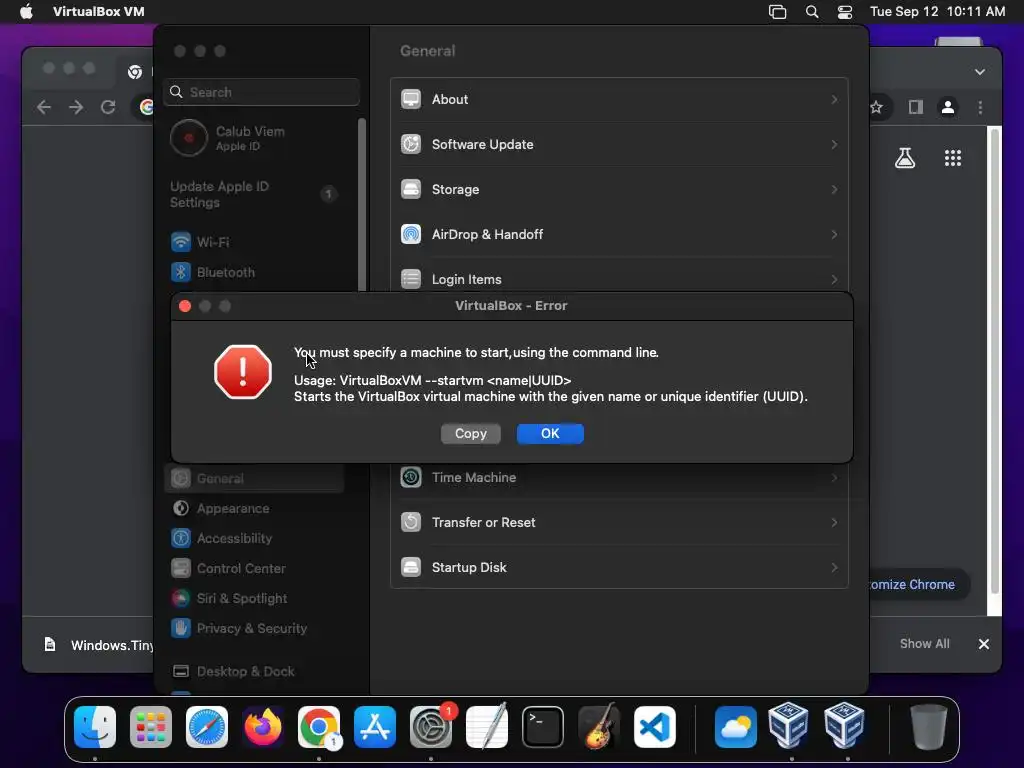
Task: Open Control Center in the menu bar
Action: [x=844, y=12]
